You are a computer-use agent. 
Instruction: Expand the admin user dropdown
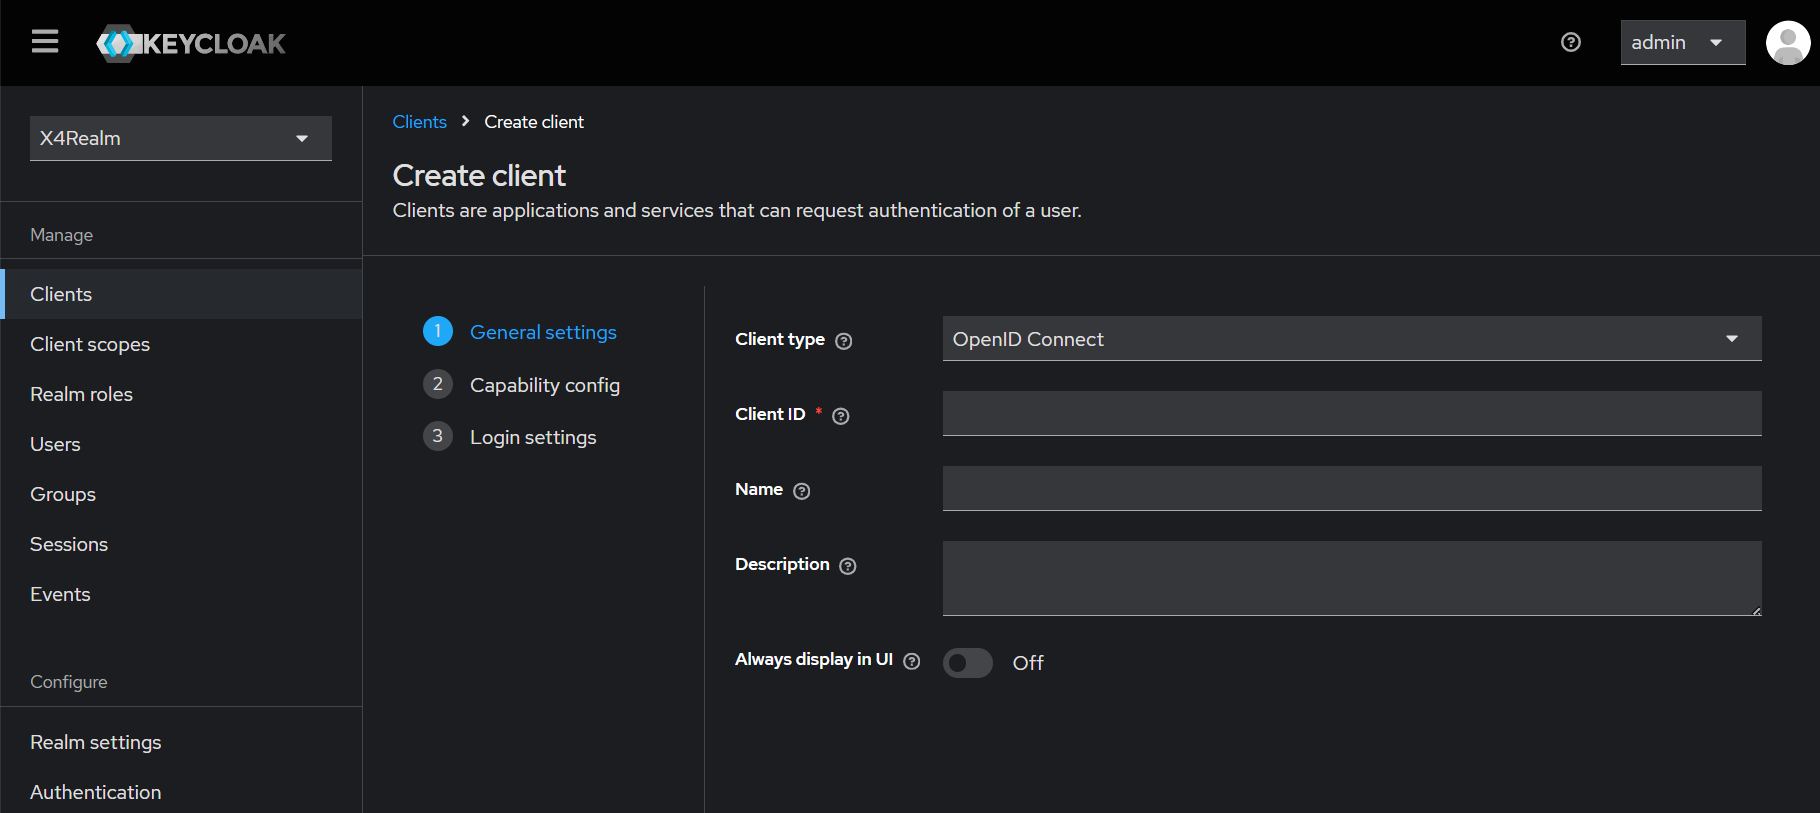(1682, 43)
